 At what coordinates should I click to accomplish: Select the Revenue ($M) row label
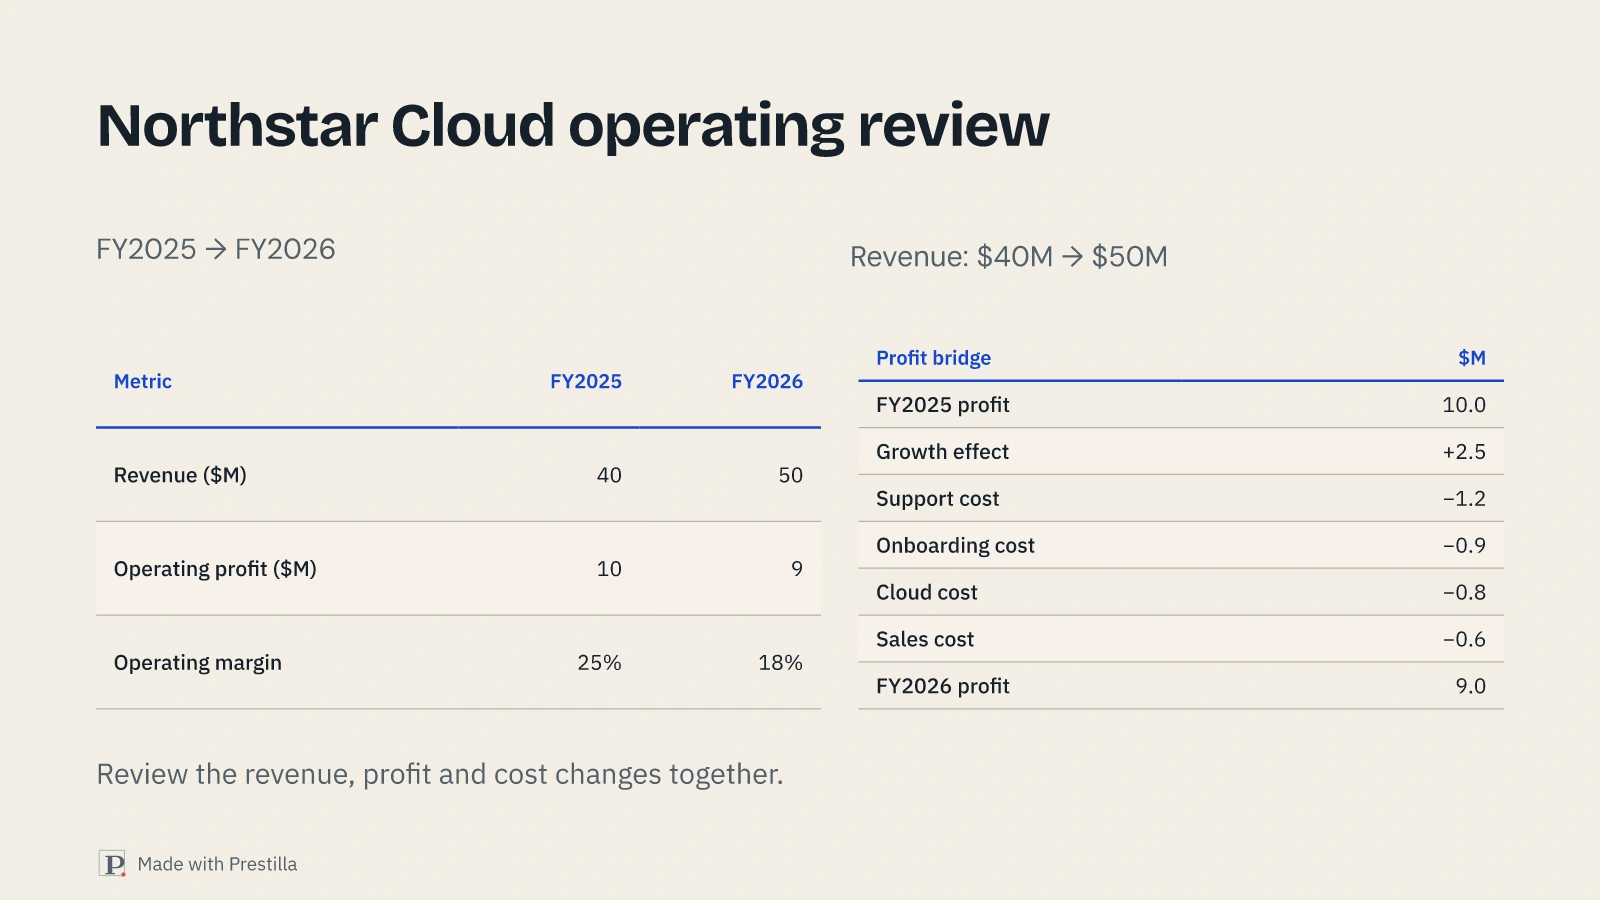[180, 475]
